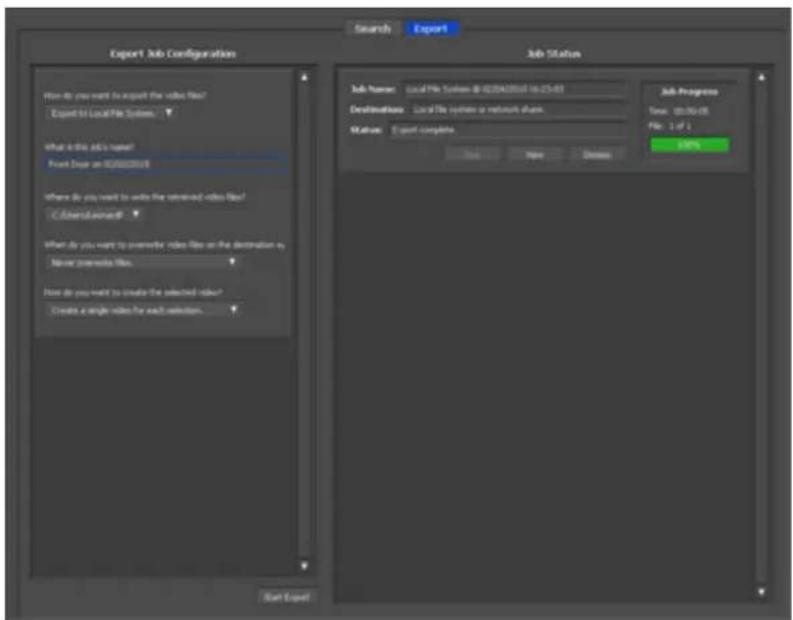The height and width of the screenshot is (620, 793).
Task: Click the Start Export button
Action: (x=287, y=597)
